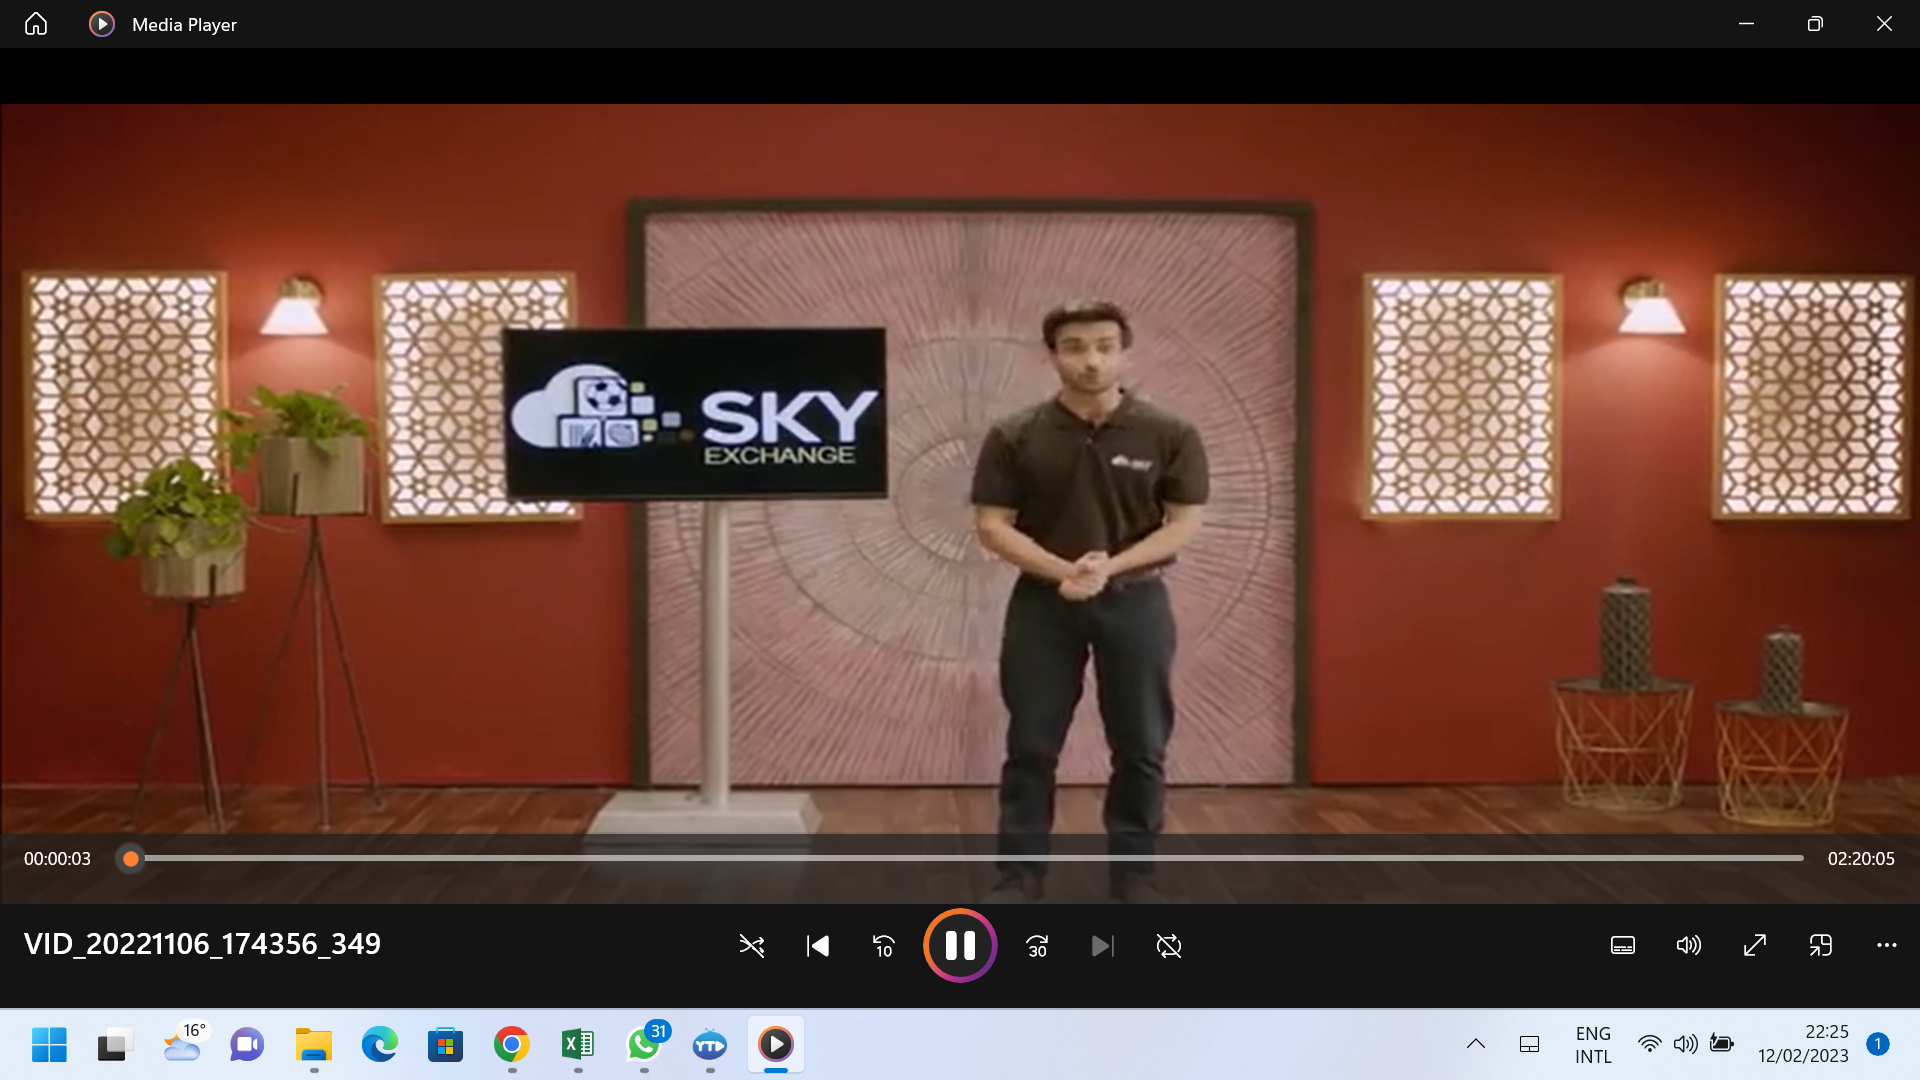Click the elapsed time 00:00:03

57,859
